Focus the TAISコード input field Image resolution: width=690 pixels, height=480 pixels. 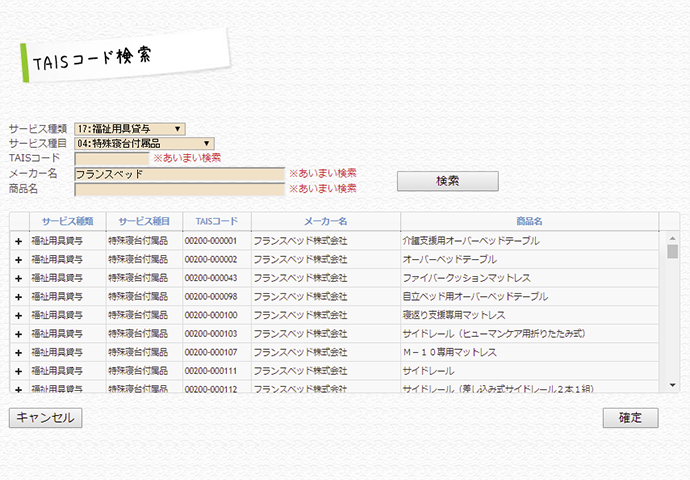(111, 158)
